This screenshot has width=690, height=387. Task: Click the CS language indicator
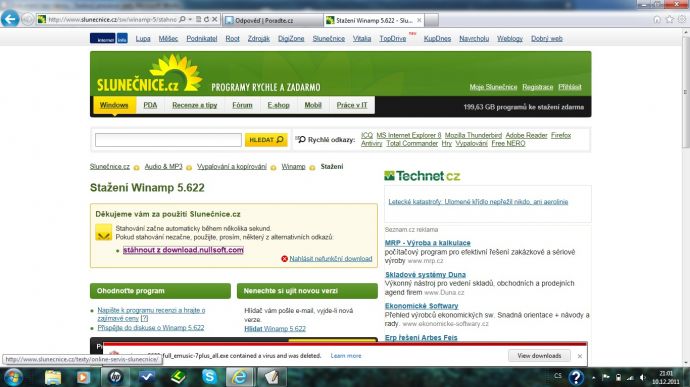(x=558, y=376)
